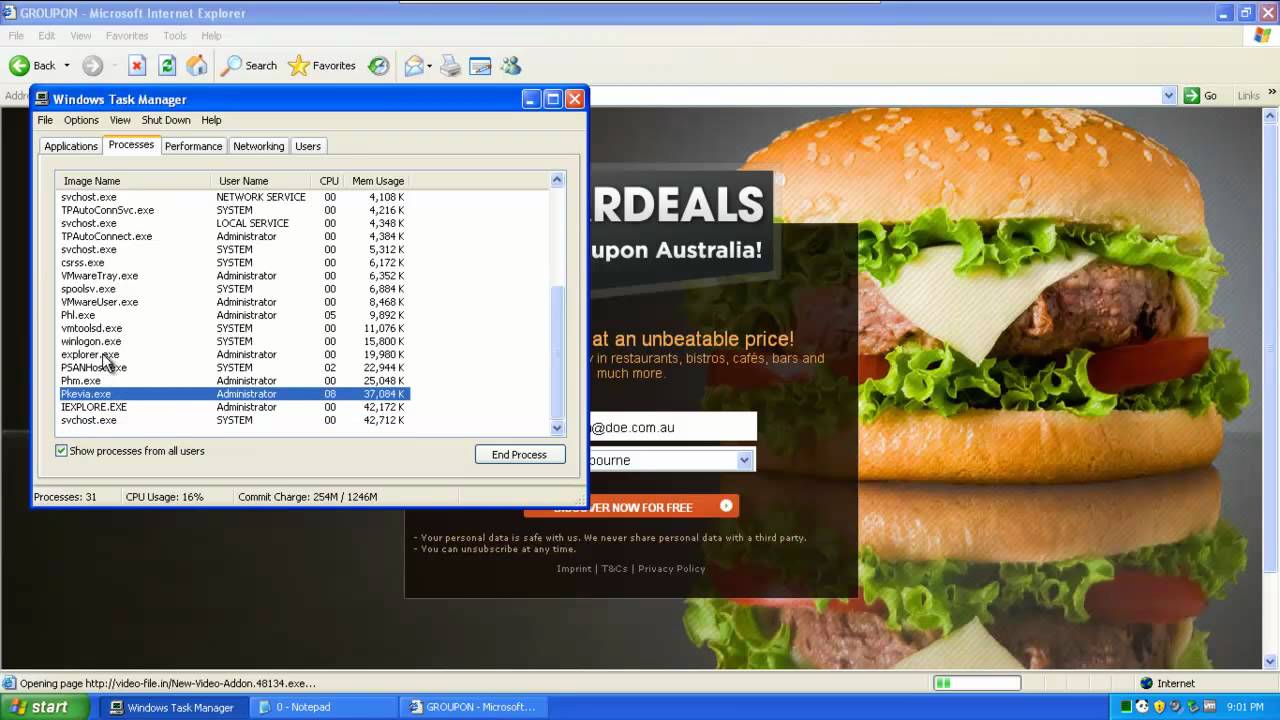Select the spoolsv.exe process row

pyautogui.click(x=234, y=289)
